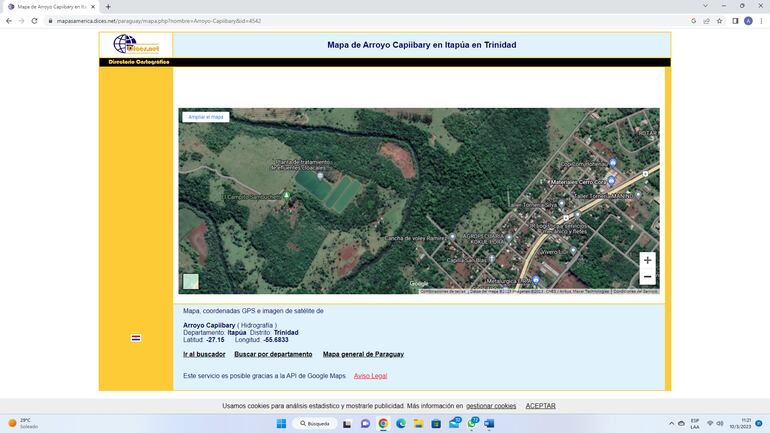
Task: Show hidden system tray icons
Action: click(671, 424)
